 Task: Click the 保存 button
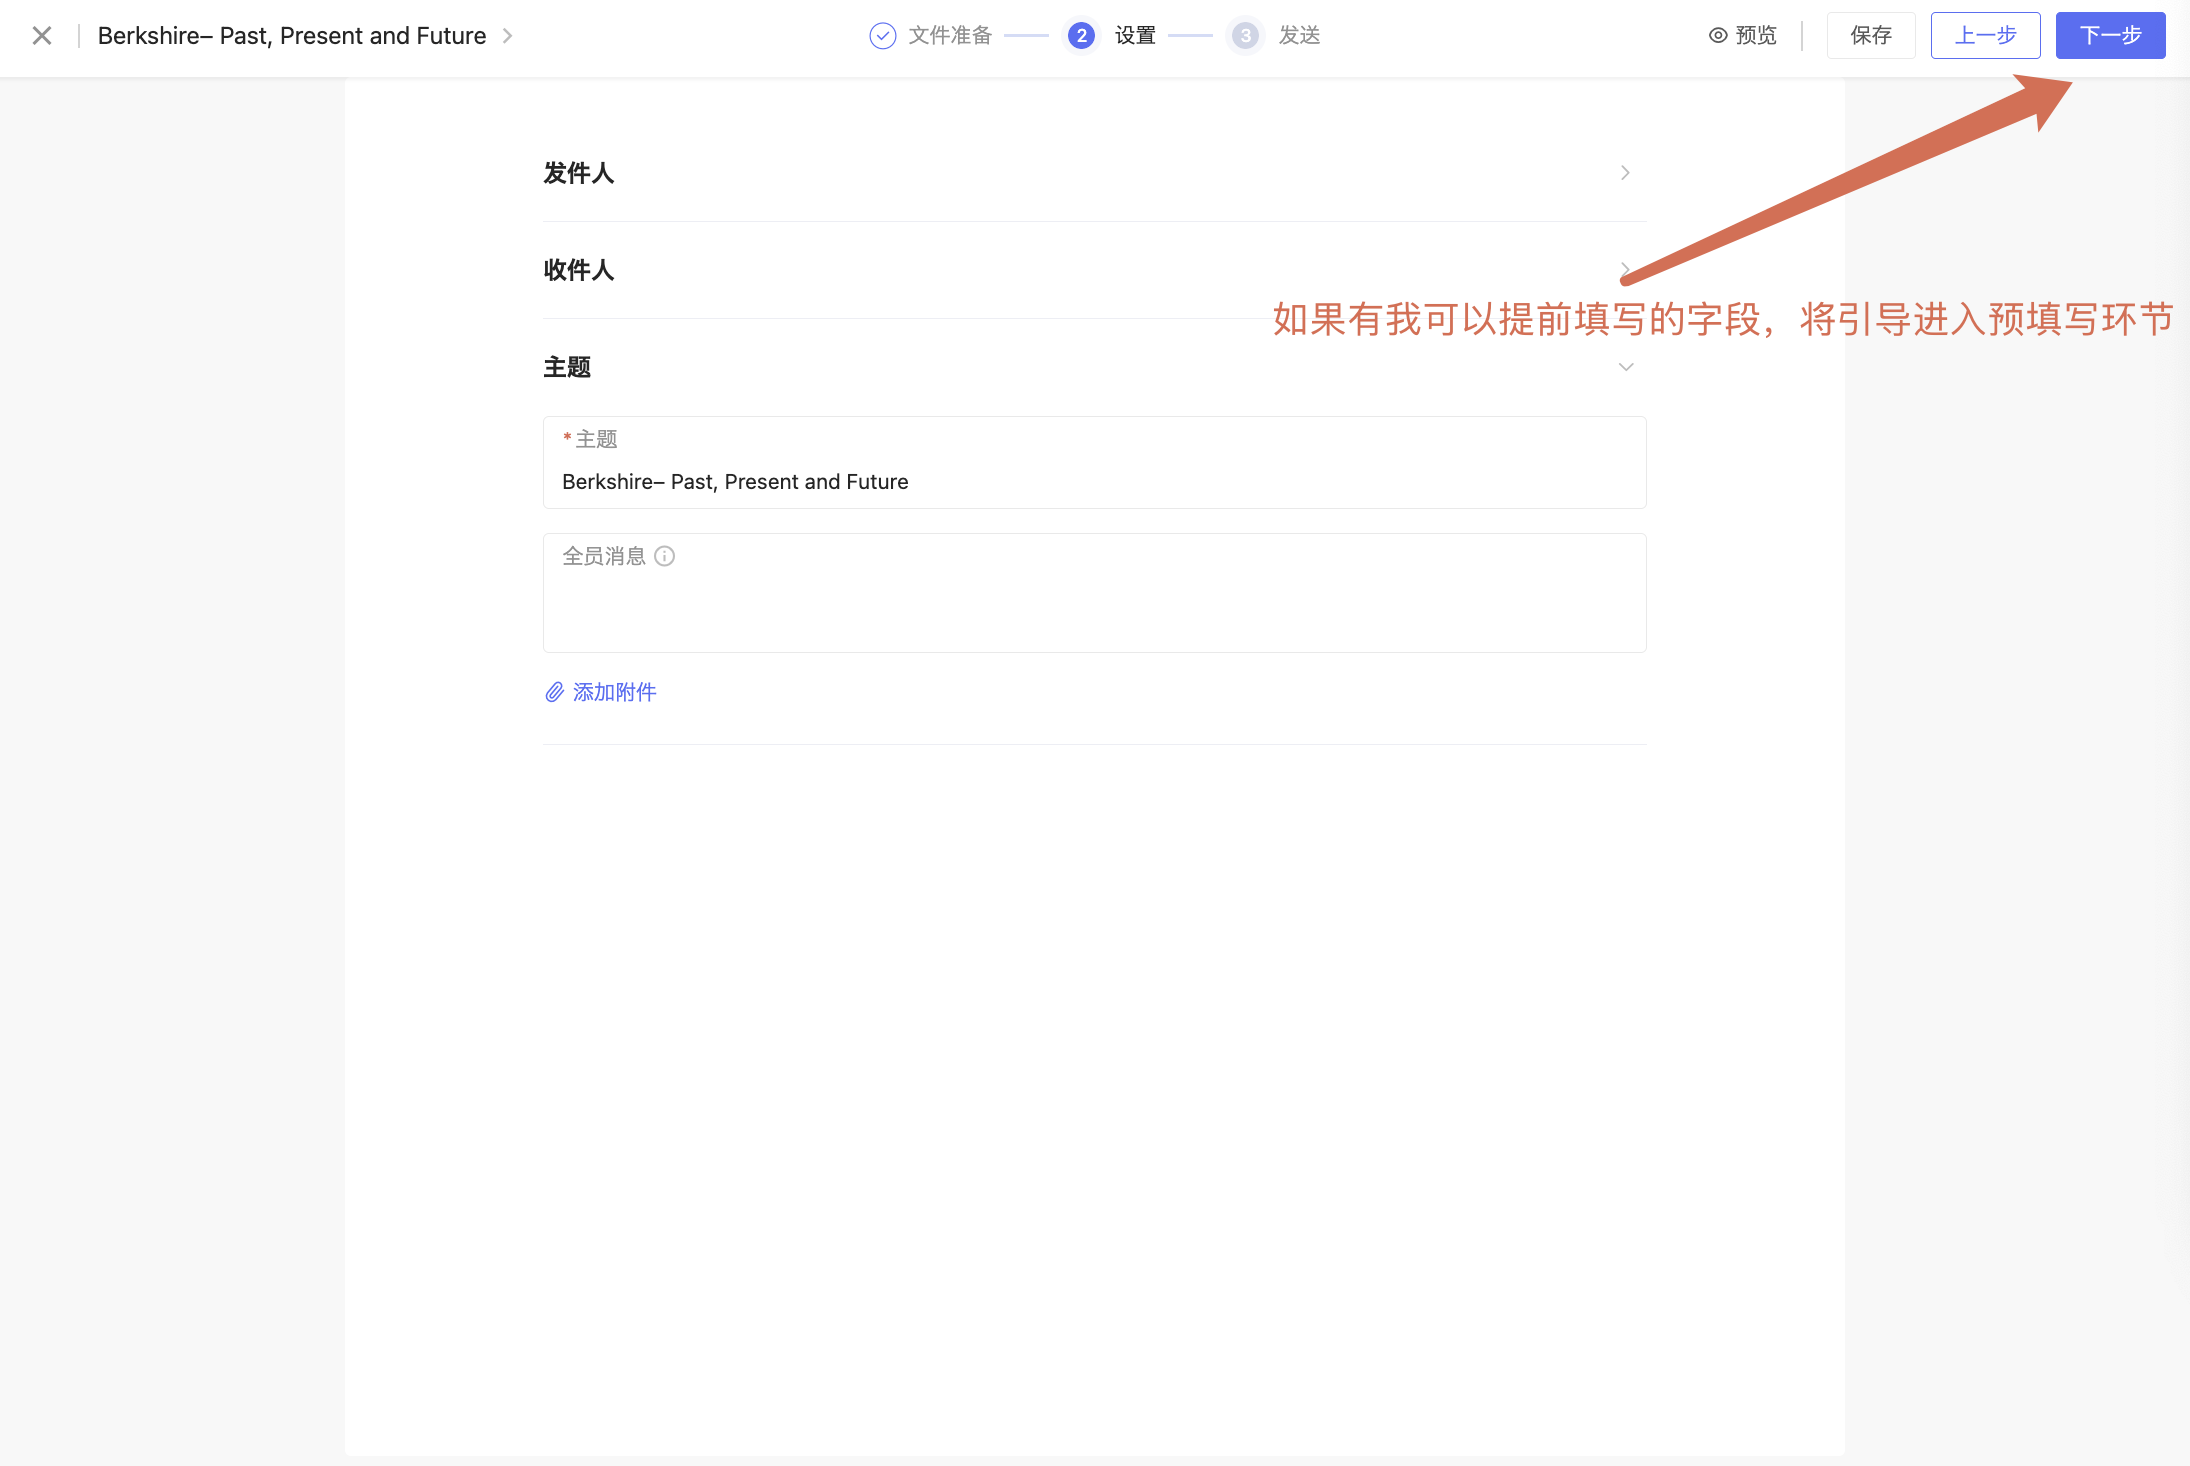[x=1870, y=36]
